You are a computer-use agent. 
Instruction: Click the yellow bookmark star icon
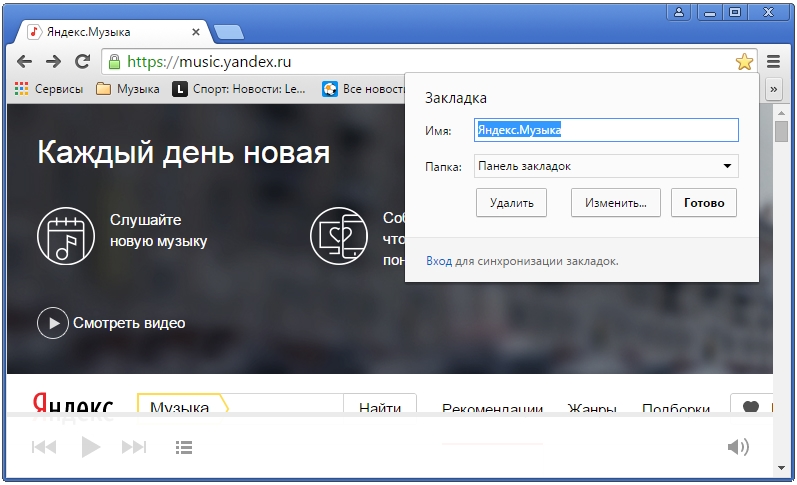pos(744,62)
